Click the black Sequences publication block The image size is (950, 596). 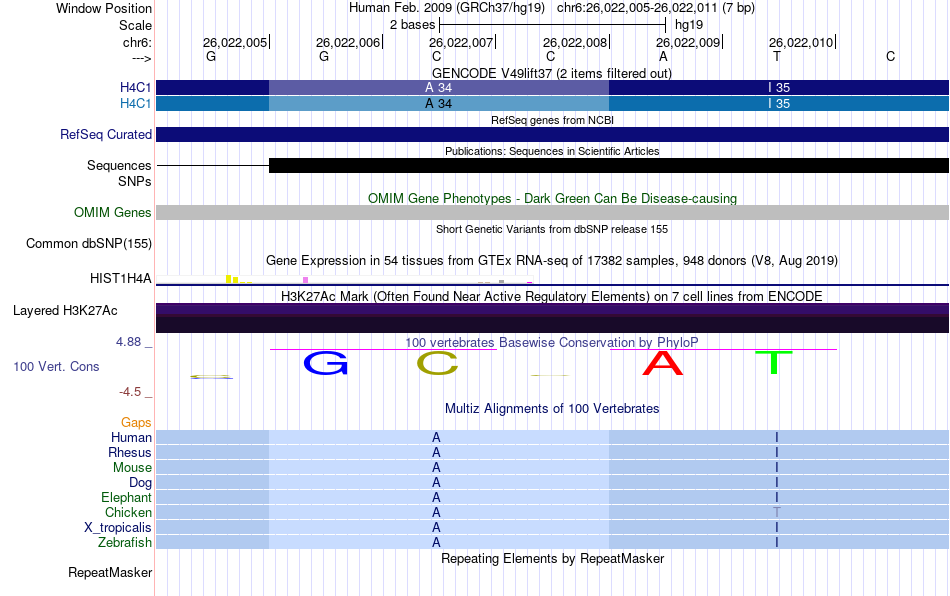609,165
